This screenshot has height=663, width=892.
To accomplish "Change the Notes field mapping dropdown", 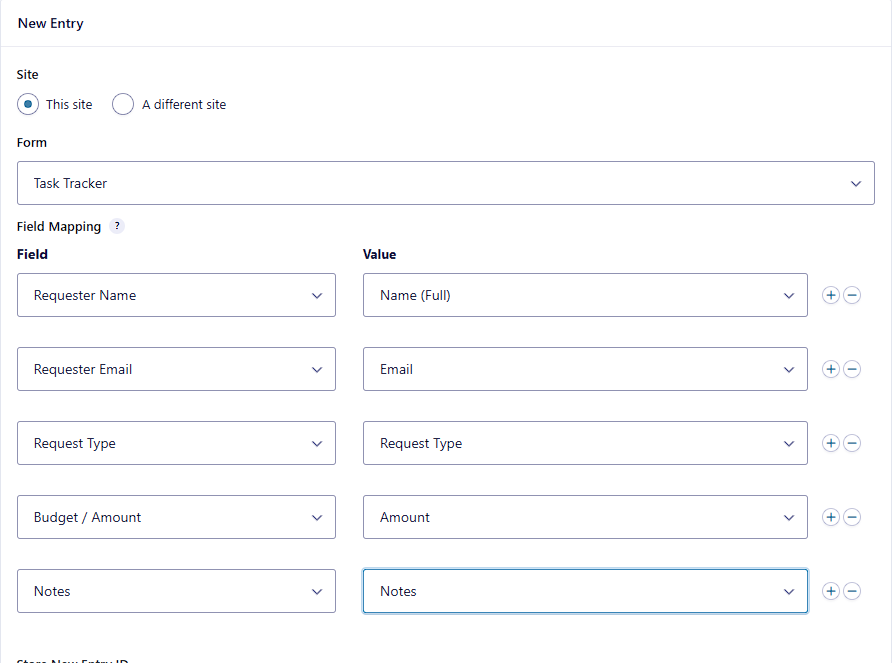I will point(176,591).
